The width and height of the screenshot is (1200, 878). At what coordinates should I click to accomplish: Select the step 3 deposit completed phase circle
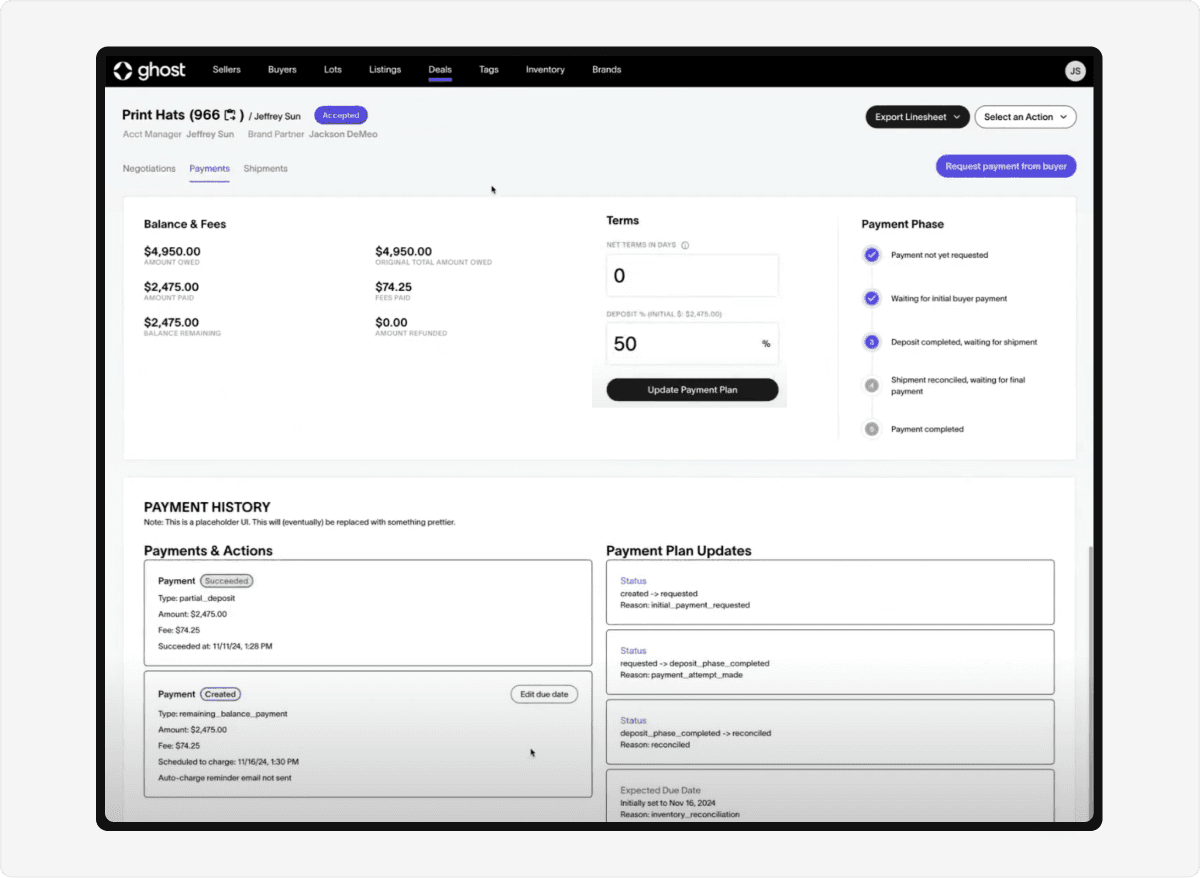[871, 342]
